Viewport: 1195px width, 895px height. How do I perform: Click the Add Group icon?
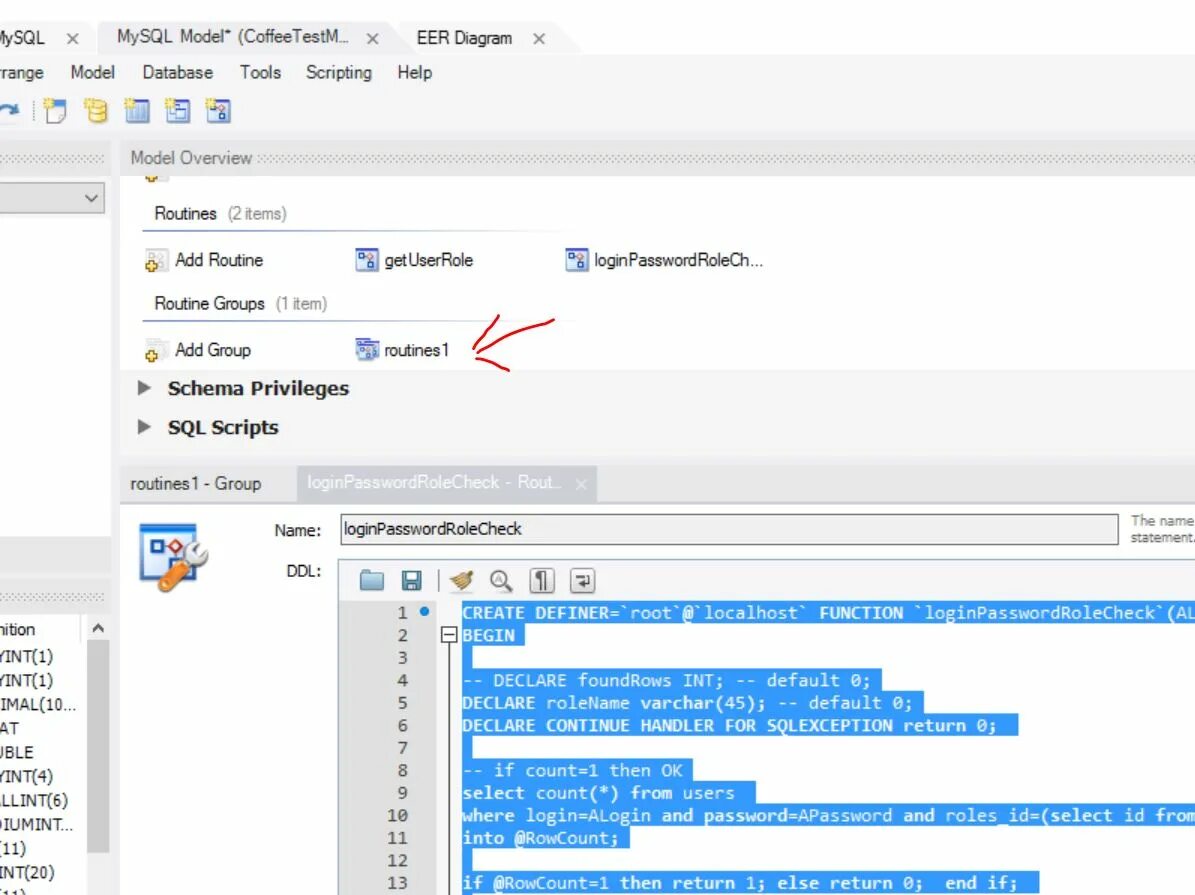point(155,351)
